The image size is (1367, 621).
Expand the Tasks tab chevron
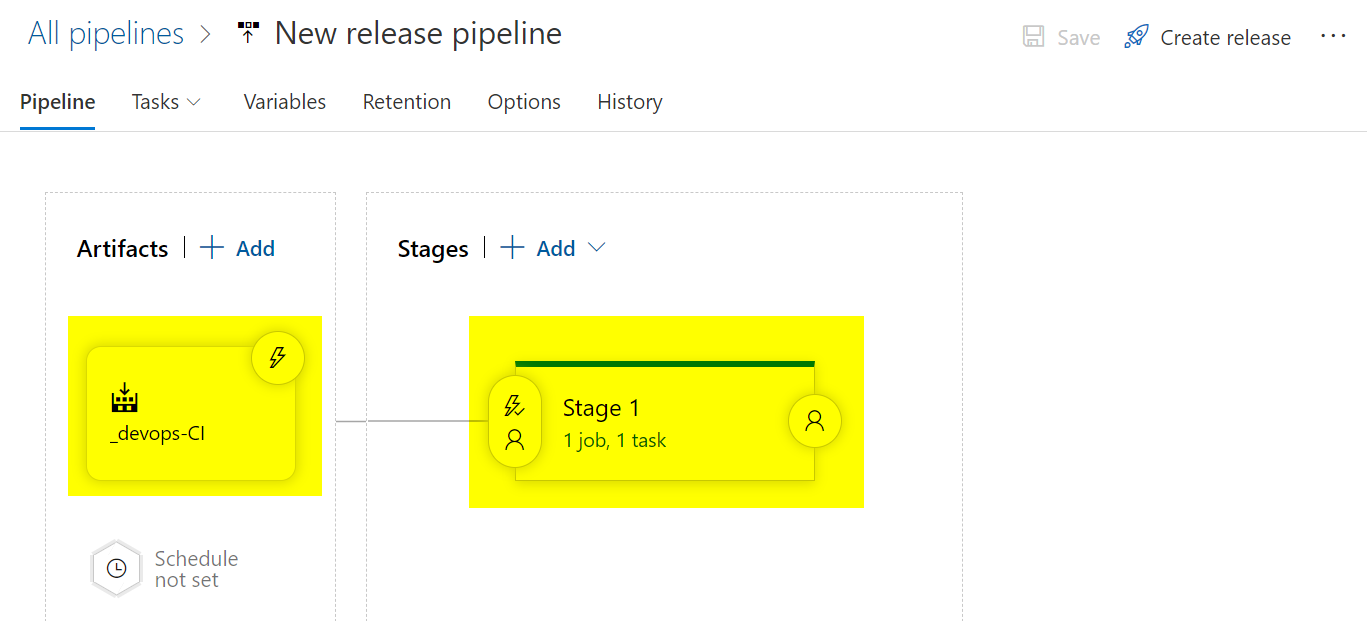(x=194, y=102)
